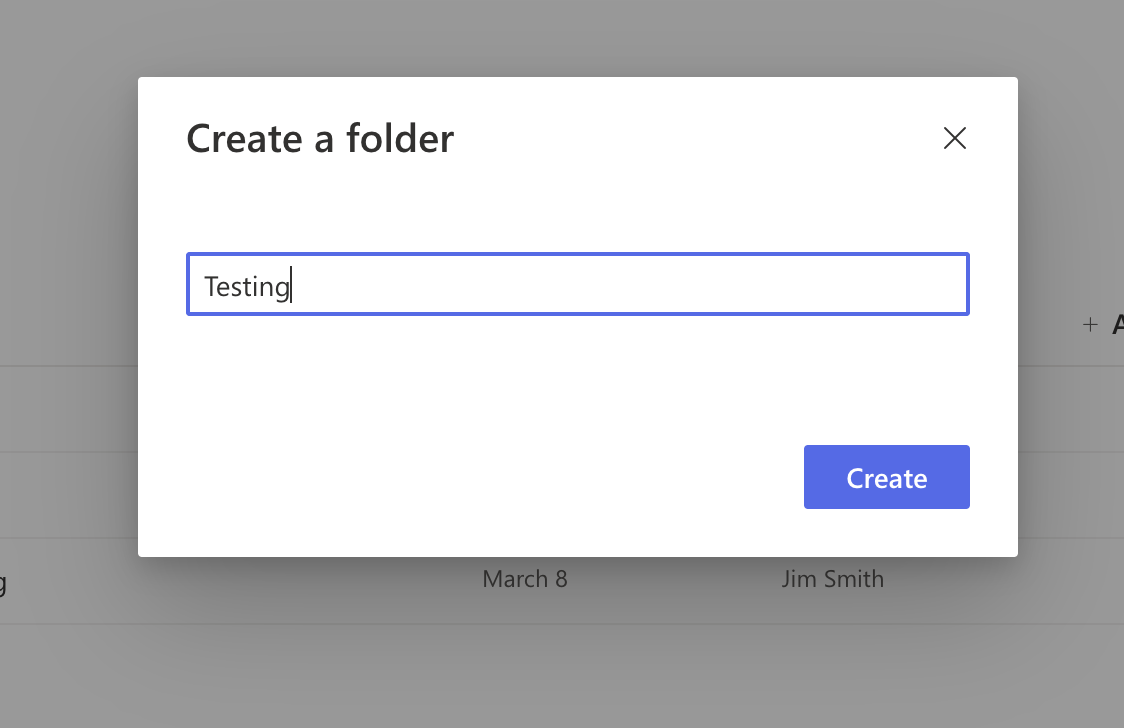Click inside the highlighted blue input box

click(x=578, y=284)
